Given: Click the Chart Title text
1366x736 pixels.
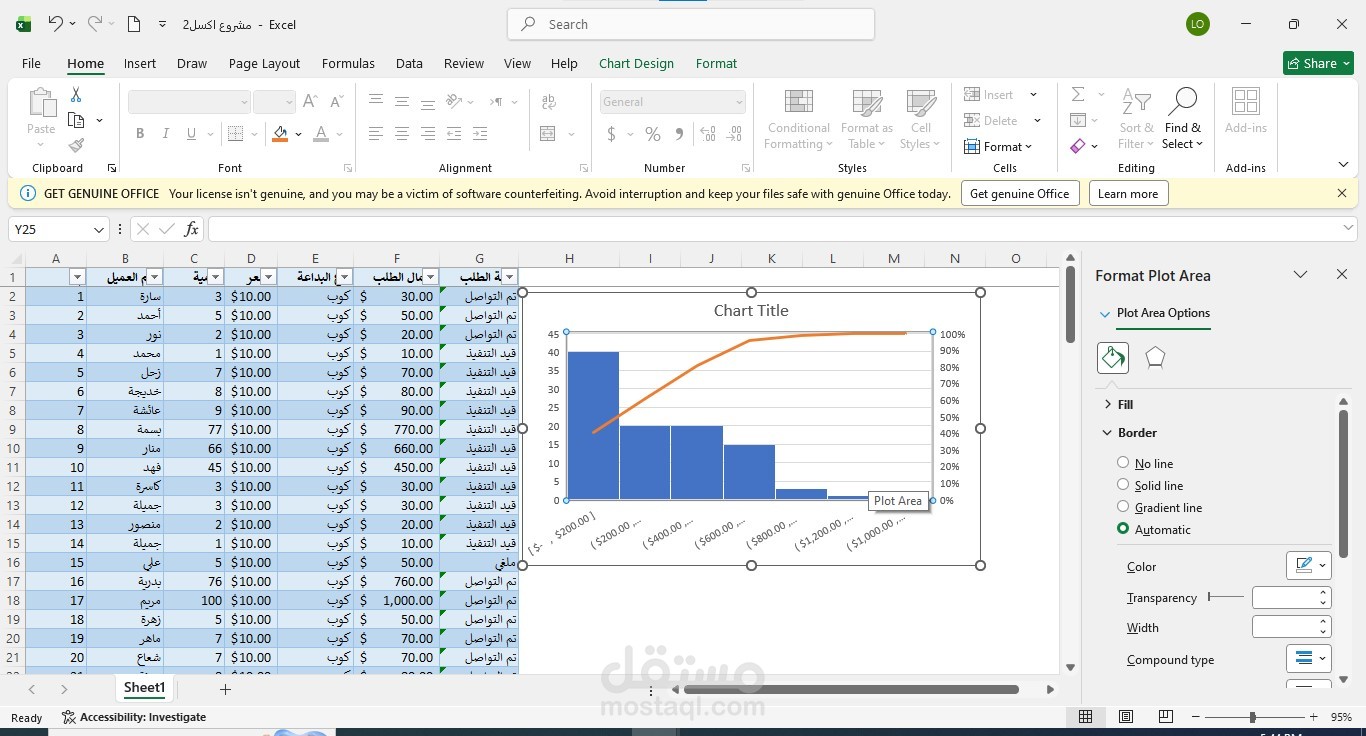Looking at the screenshot, I should (751, 311).
